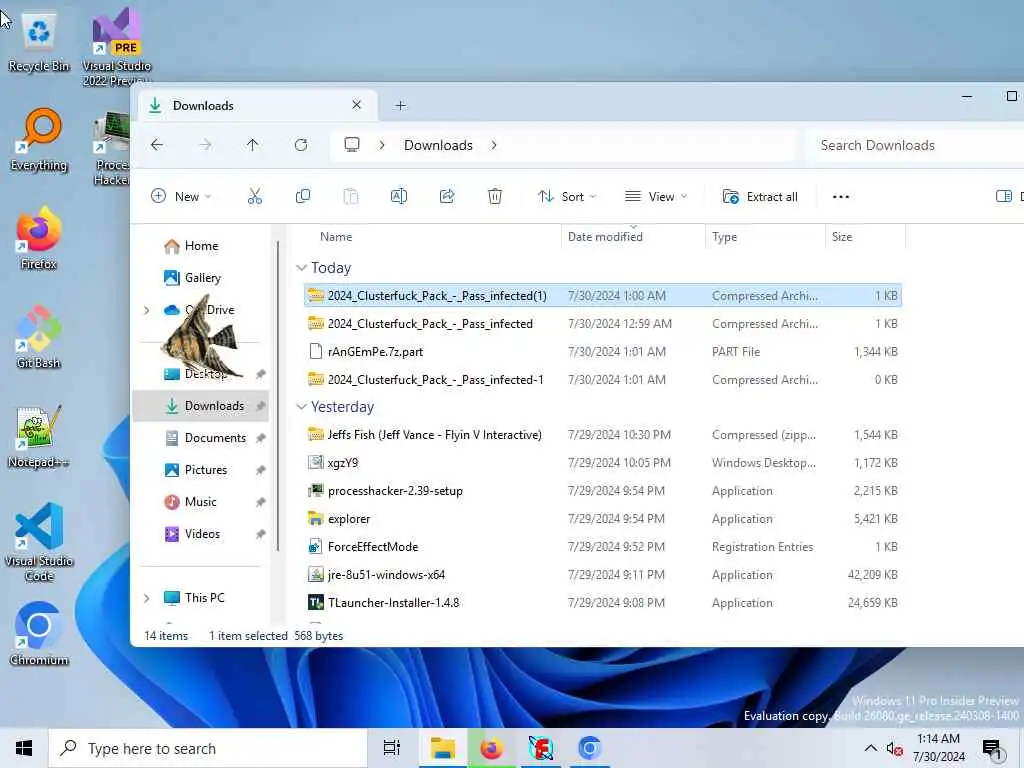This screenshot has width=1024, height=768.
Task: Open the See more ellipsis menu
Action: [840, 197]
